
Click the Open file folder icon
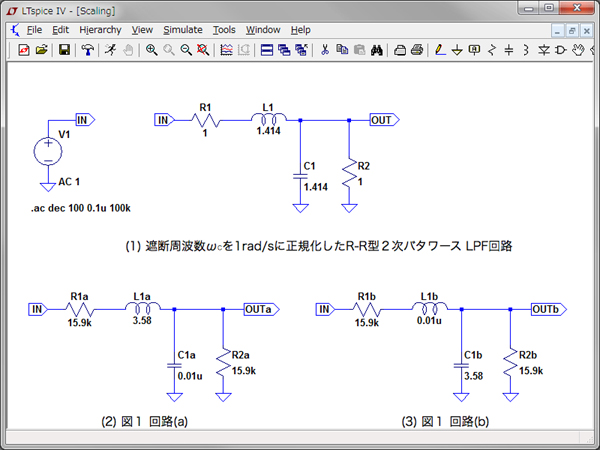point(42,50)
